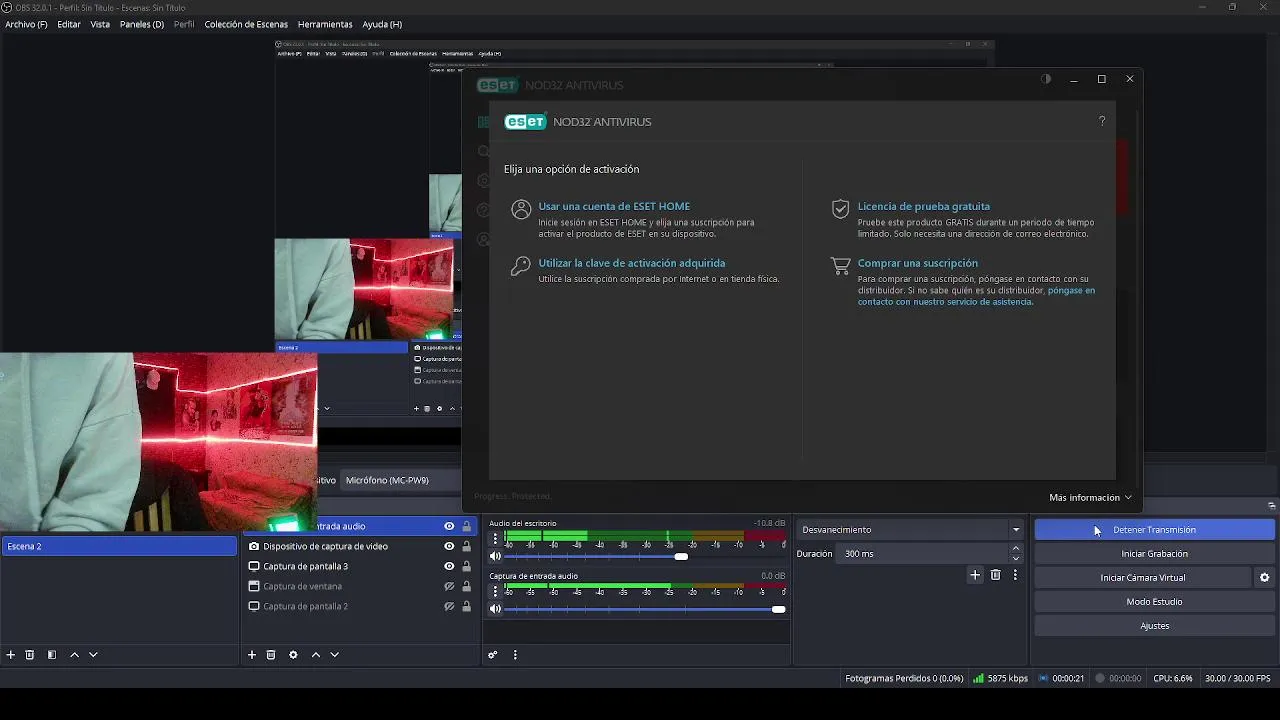Viewport: 1280px width, 720px height.
Task: Click Licencia de prueba gratuita link
Action: (923, 206)
